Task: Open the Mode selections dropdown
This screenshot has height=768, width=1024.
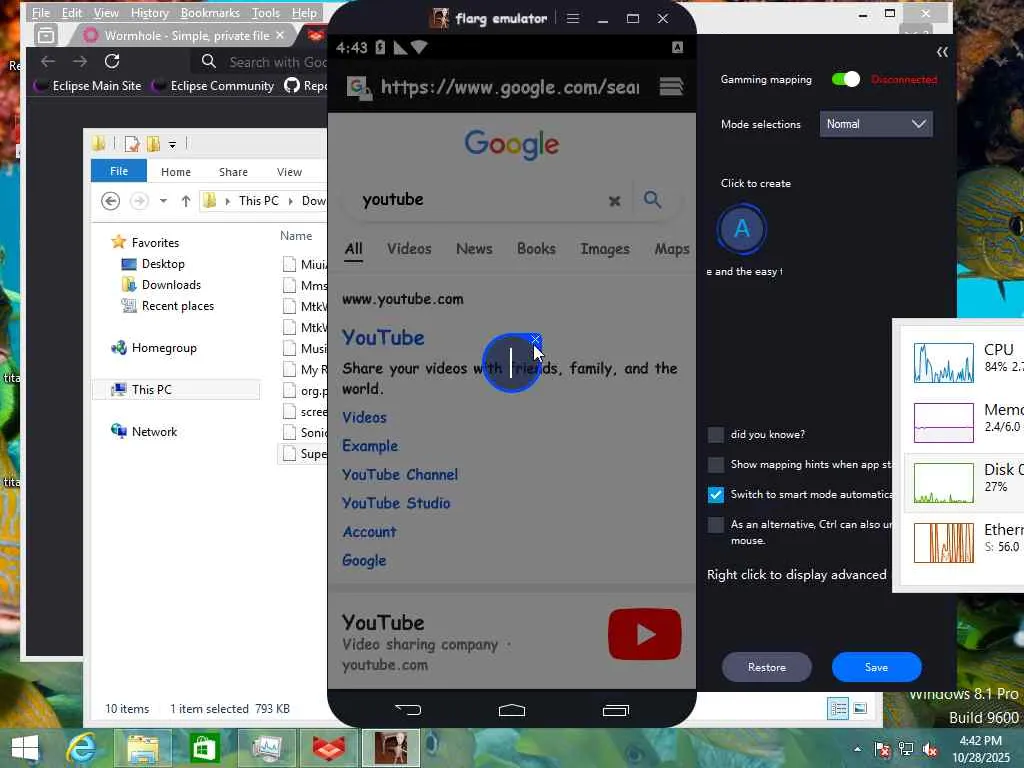Action: 876,124
